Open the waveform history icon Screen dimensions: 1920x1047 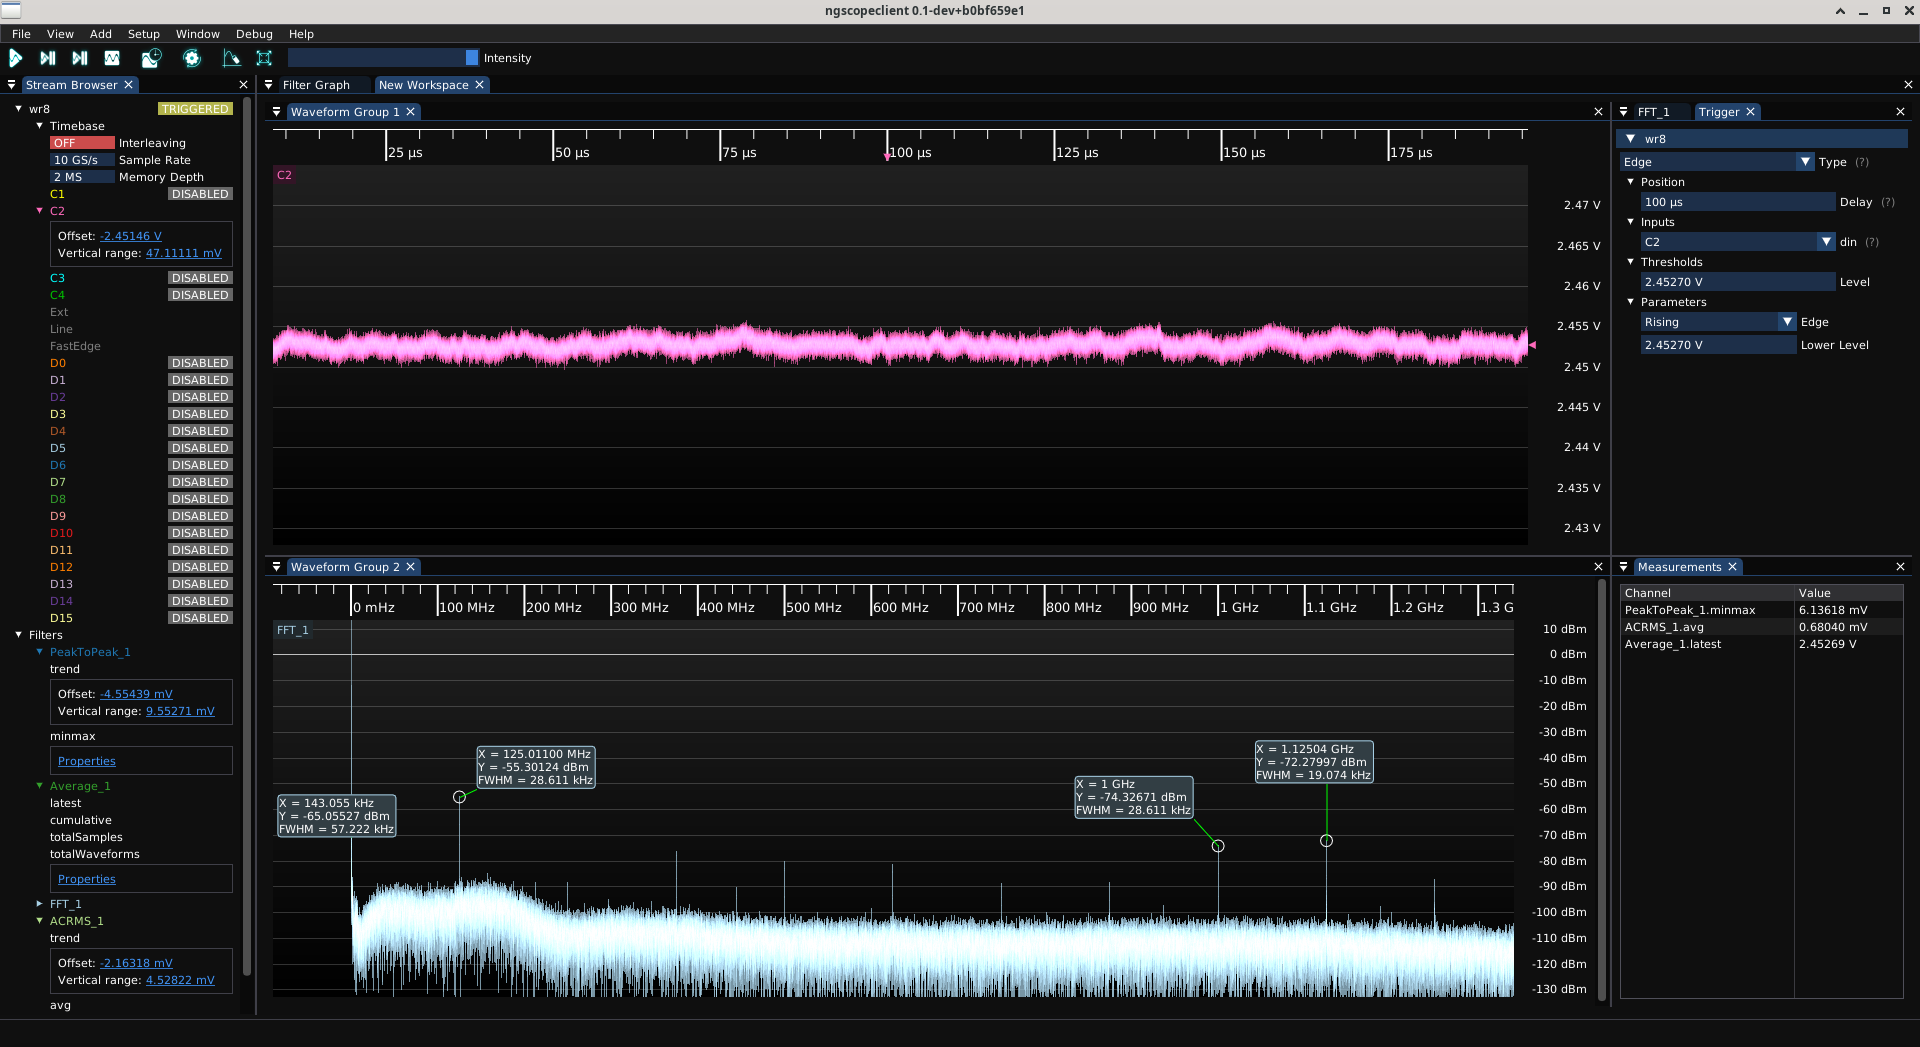[x=151, y=58]
